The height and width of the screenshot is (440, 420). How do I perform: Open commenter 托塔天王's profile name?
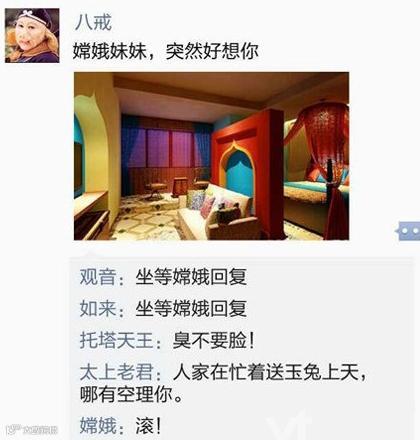(x=116, y=341)
